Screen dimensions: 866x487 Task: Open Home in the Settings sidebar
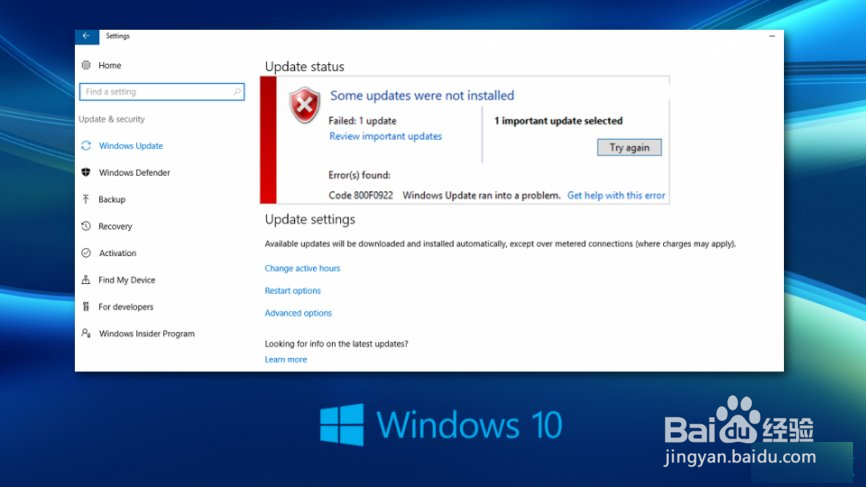coord(110,65)
